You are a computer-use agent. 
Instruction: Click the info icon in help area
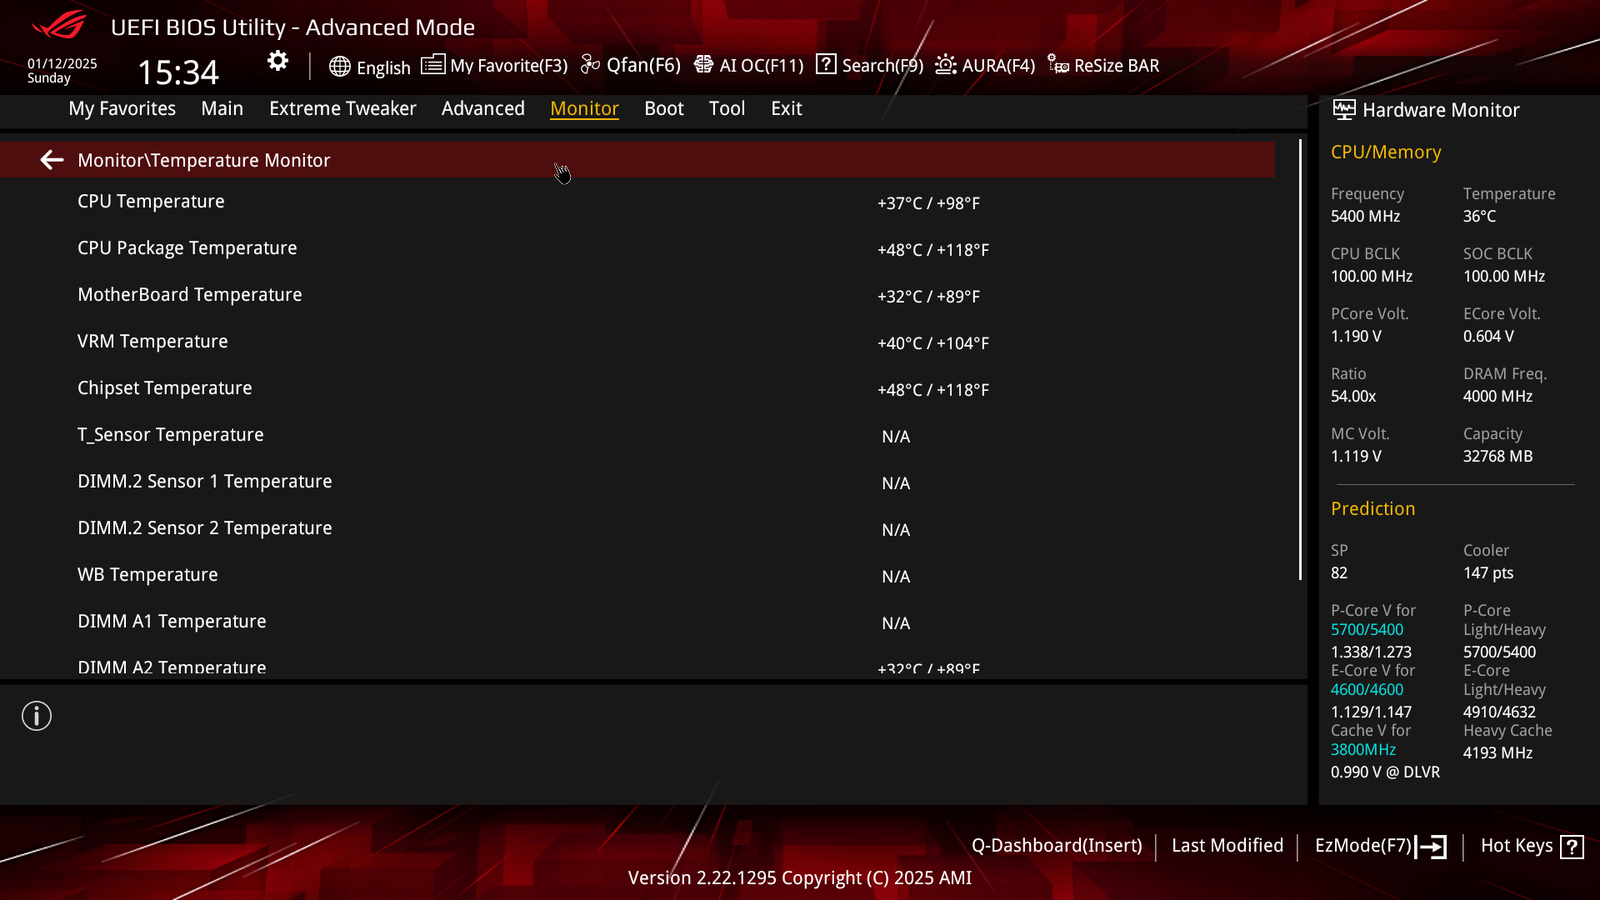pyautogui.click(x=37, y=716)
